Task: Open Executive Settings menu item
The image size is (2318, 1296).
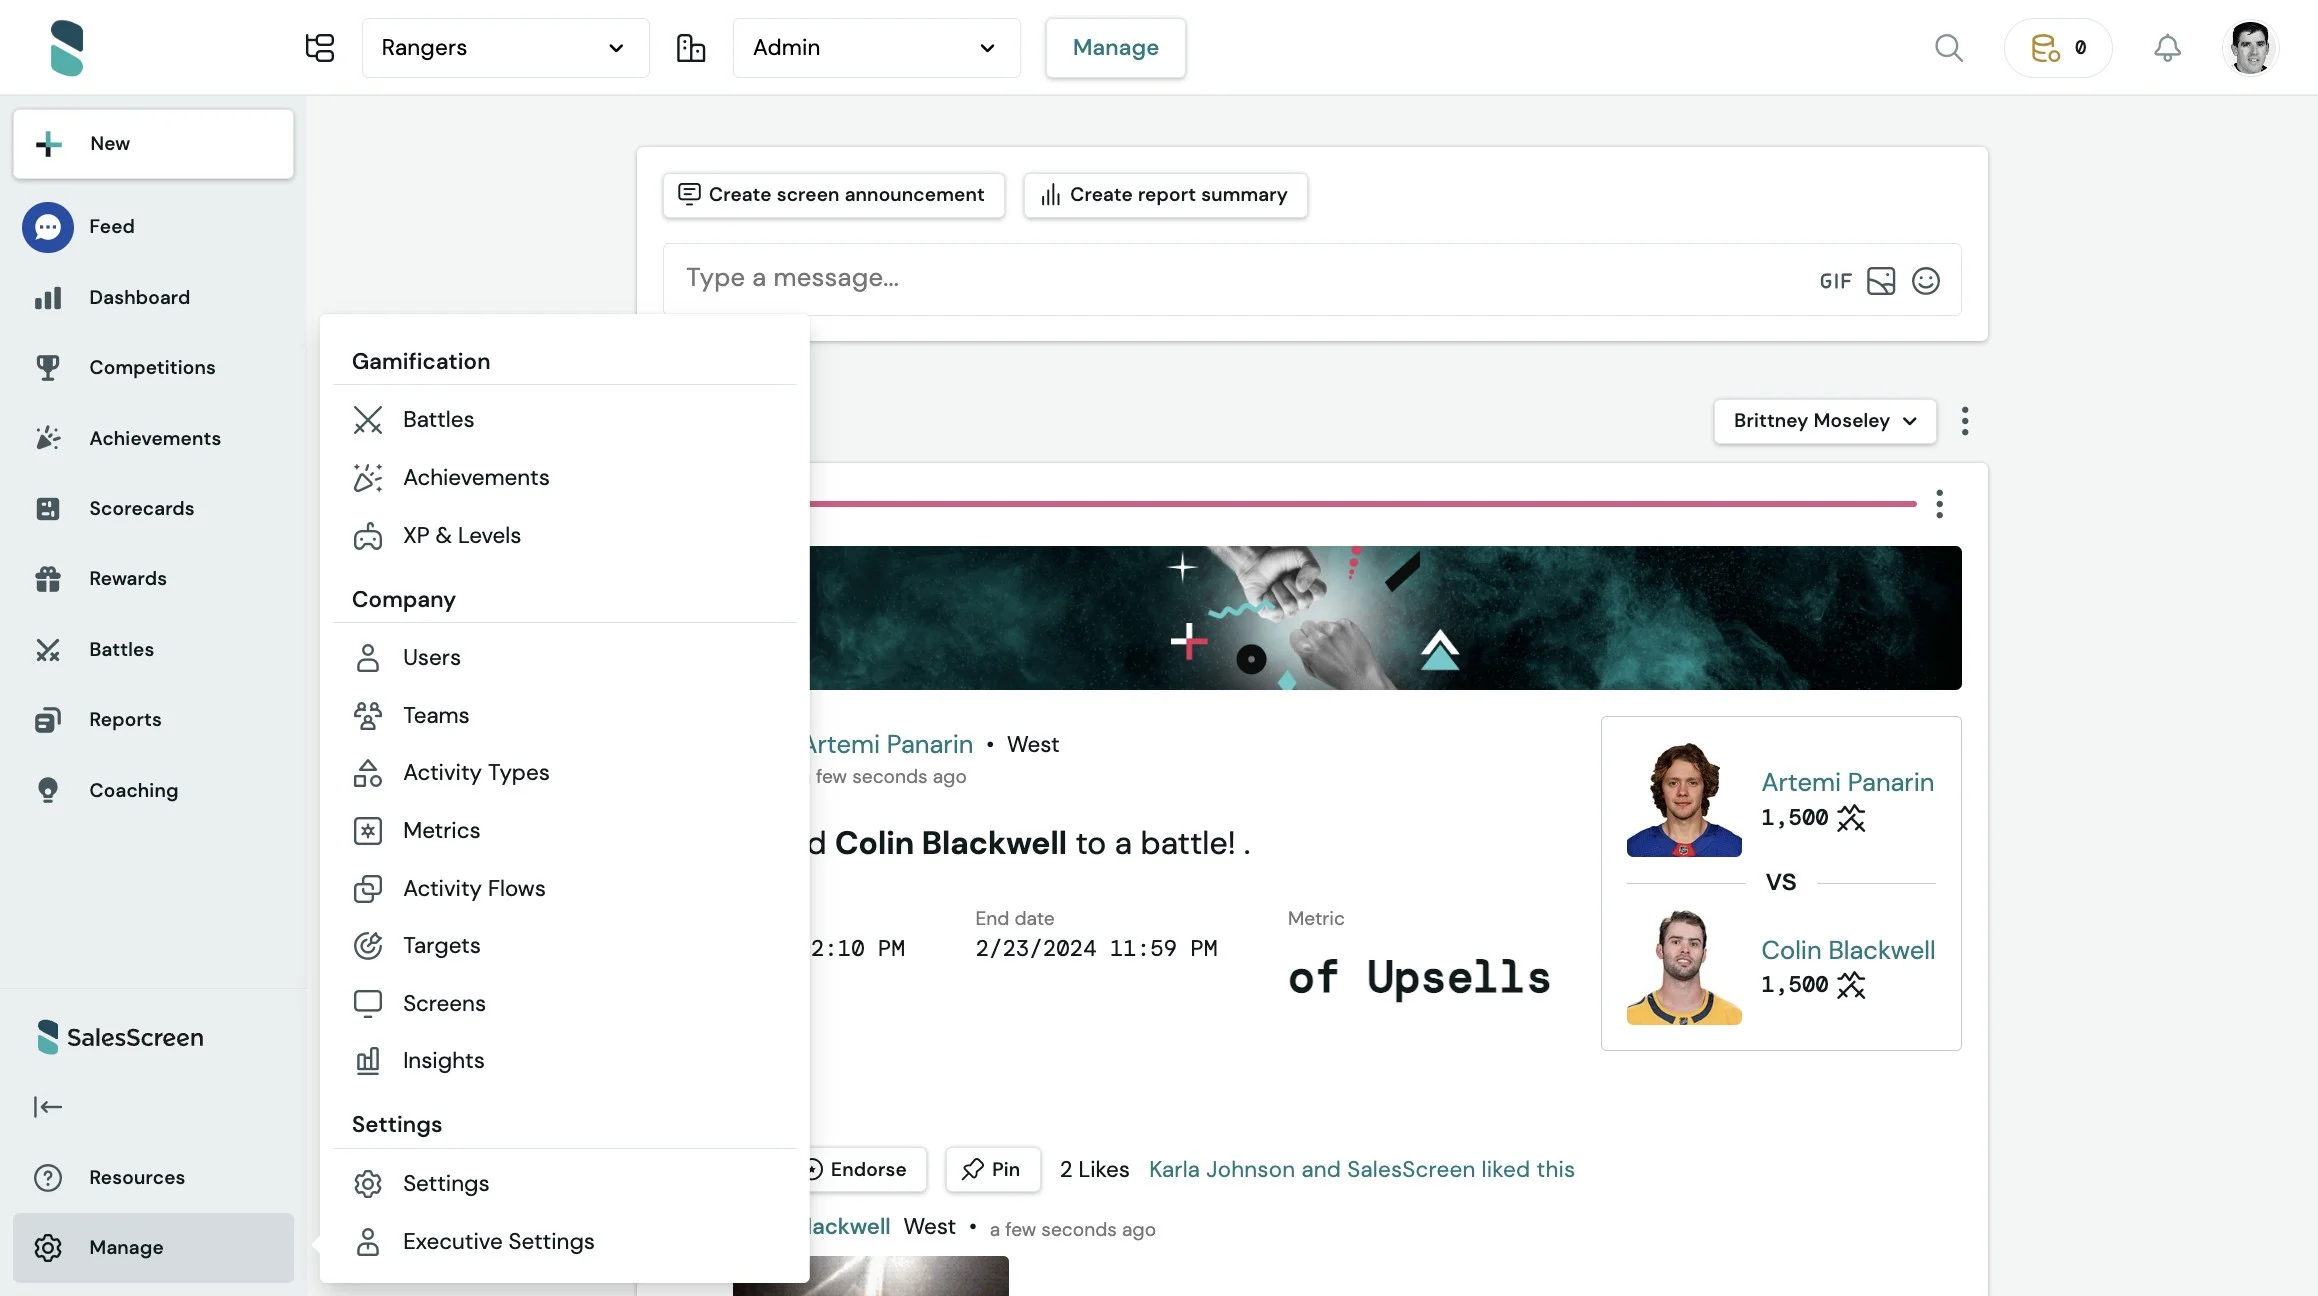Action: (565, 1242)
